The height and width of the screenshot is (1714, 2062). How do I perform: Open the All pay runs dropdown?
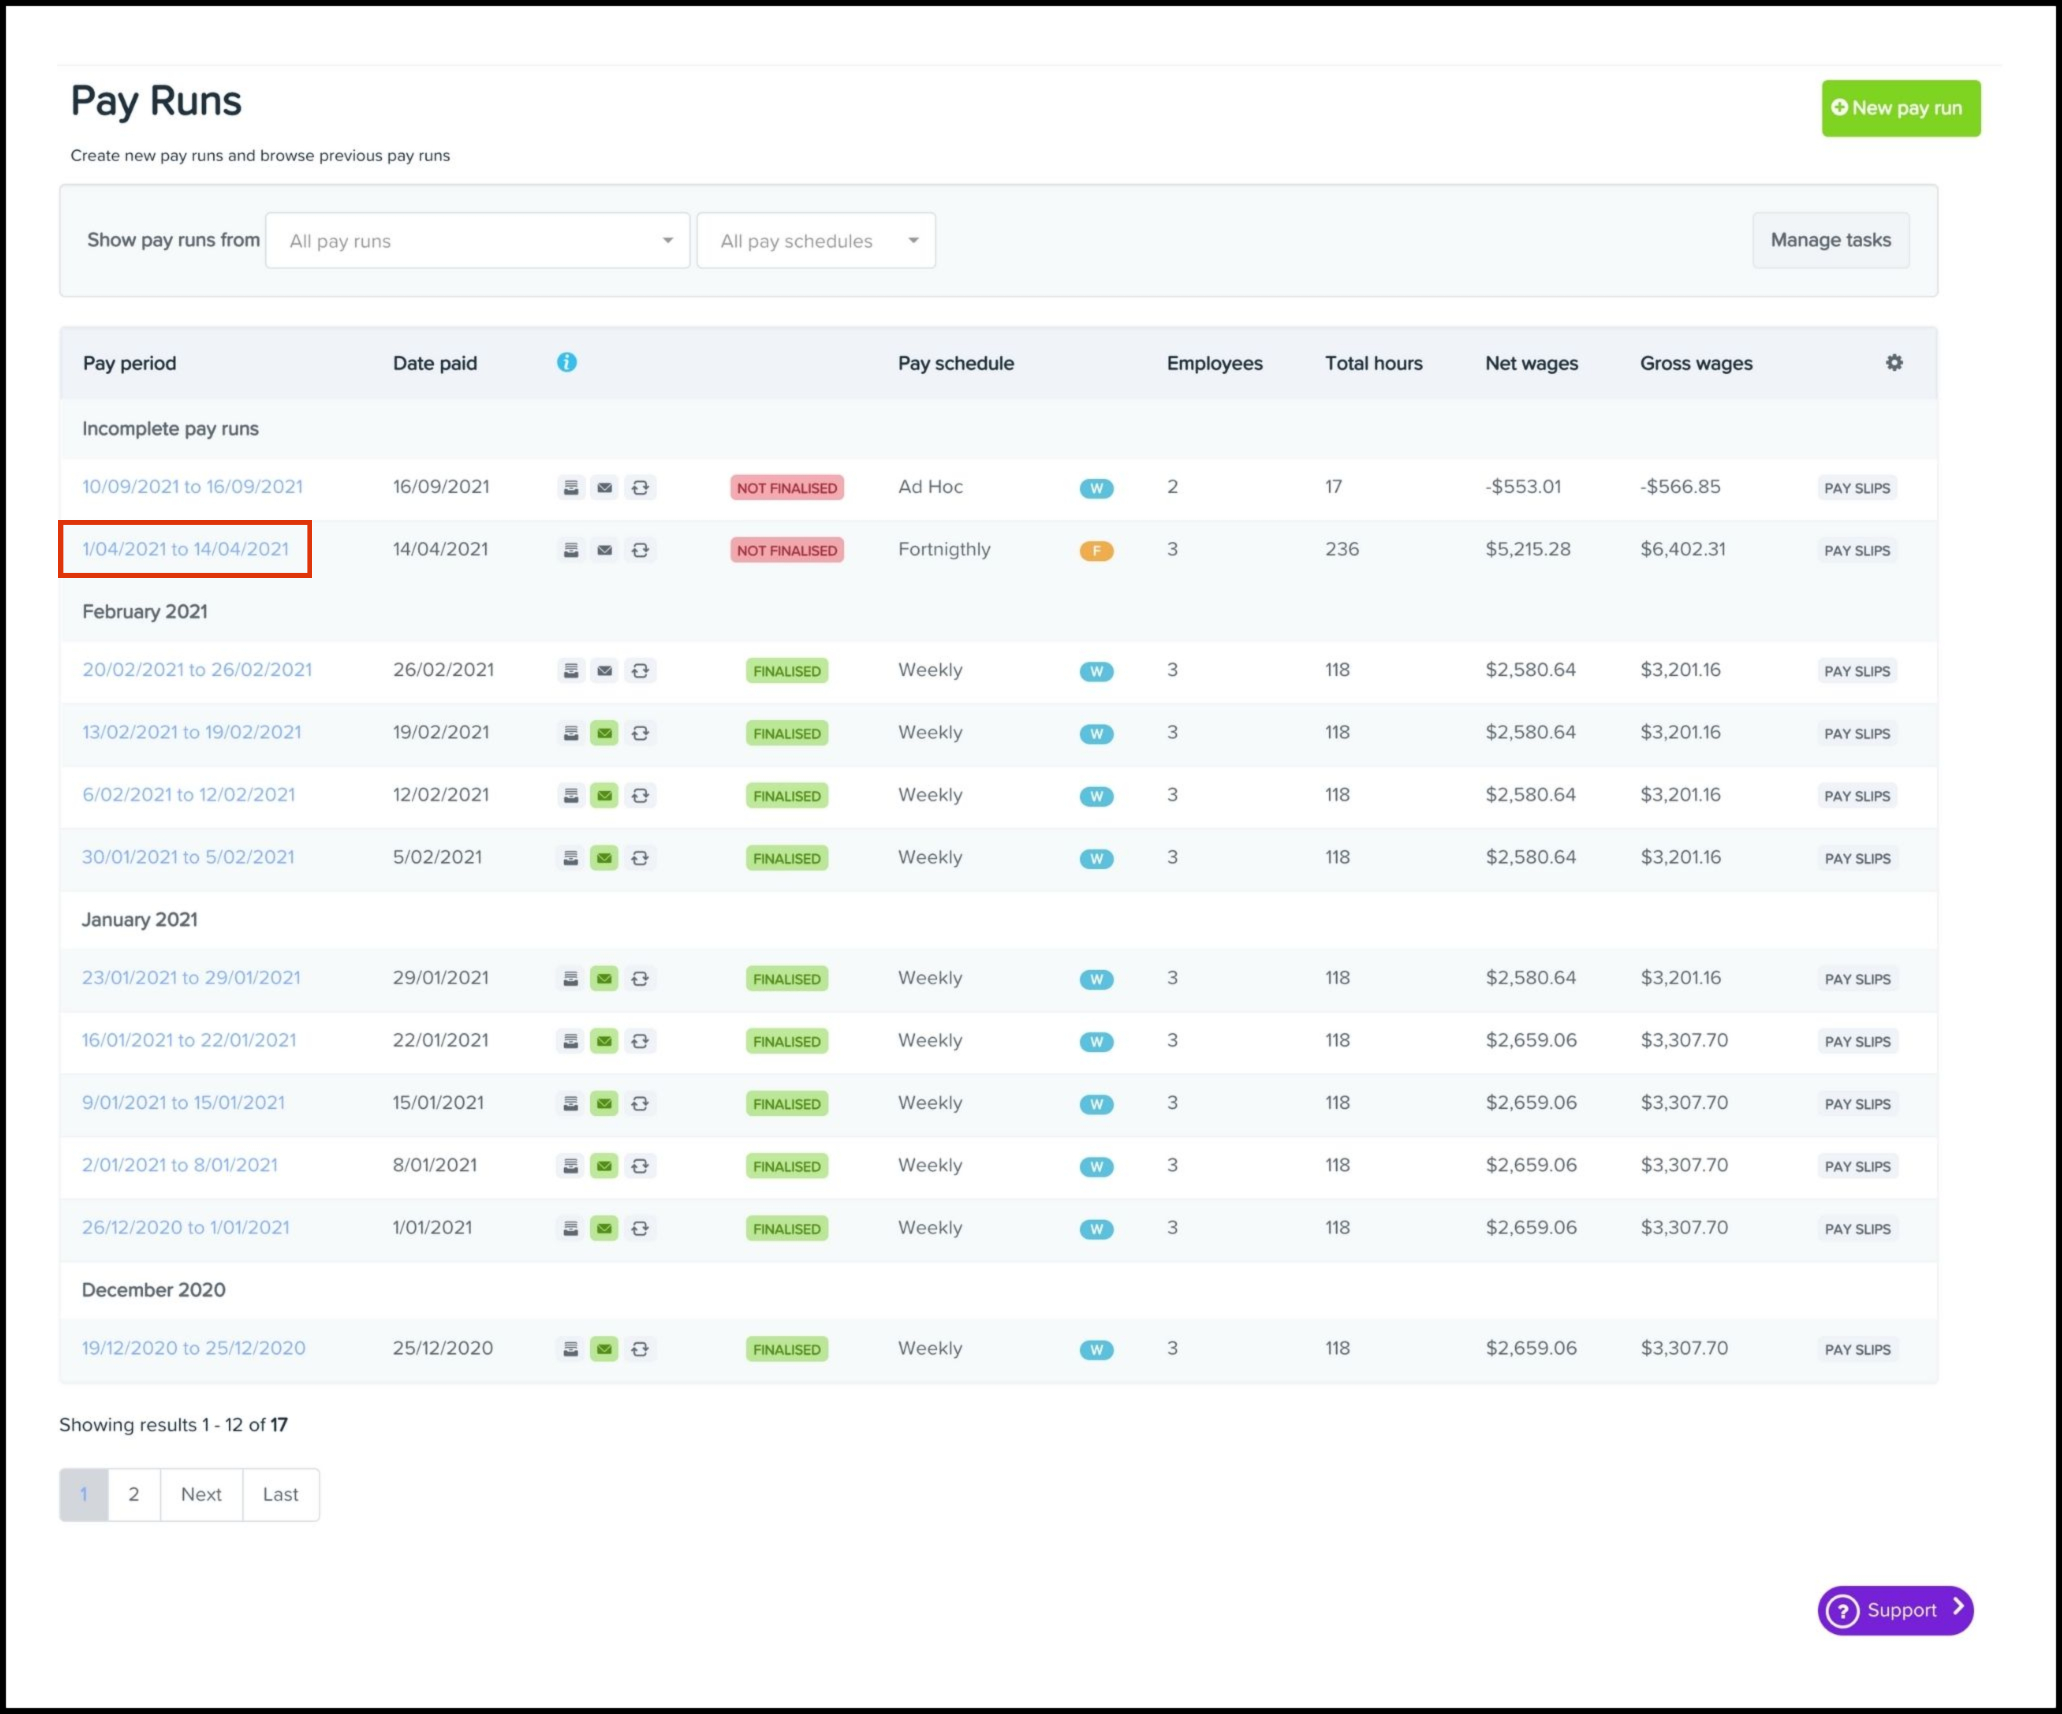[x=477, y=241]
